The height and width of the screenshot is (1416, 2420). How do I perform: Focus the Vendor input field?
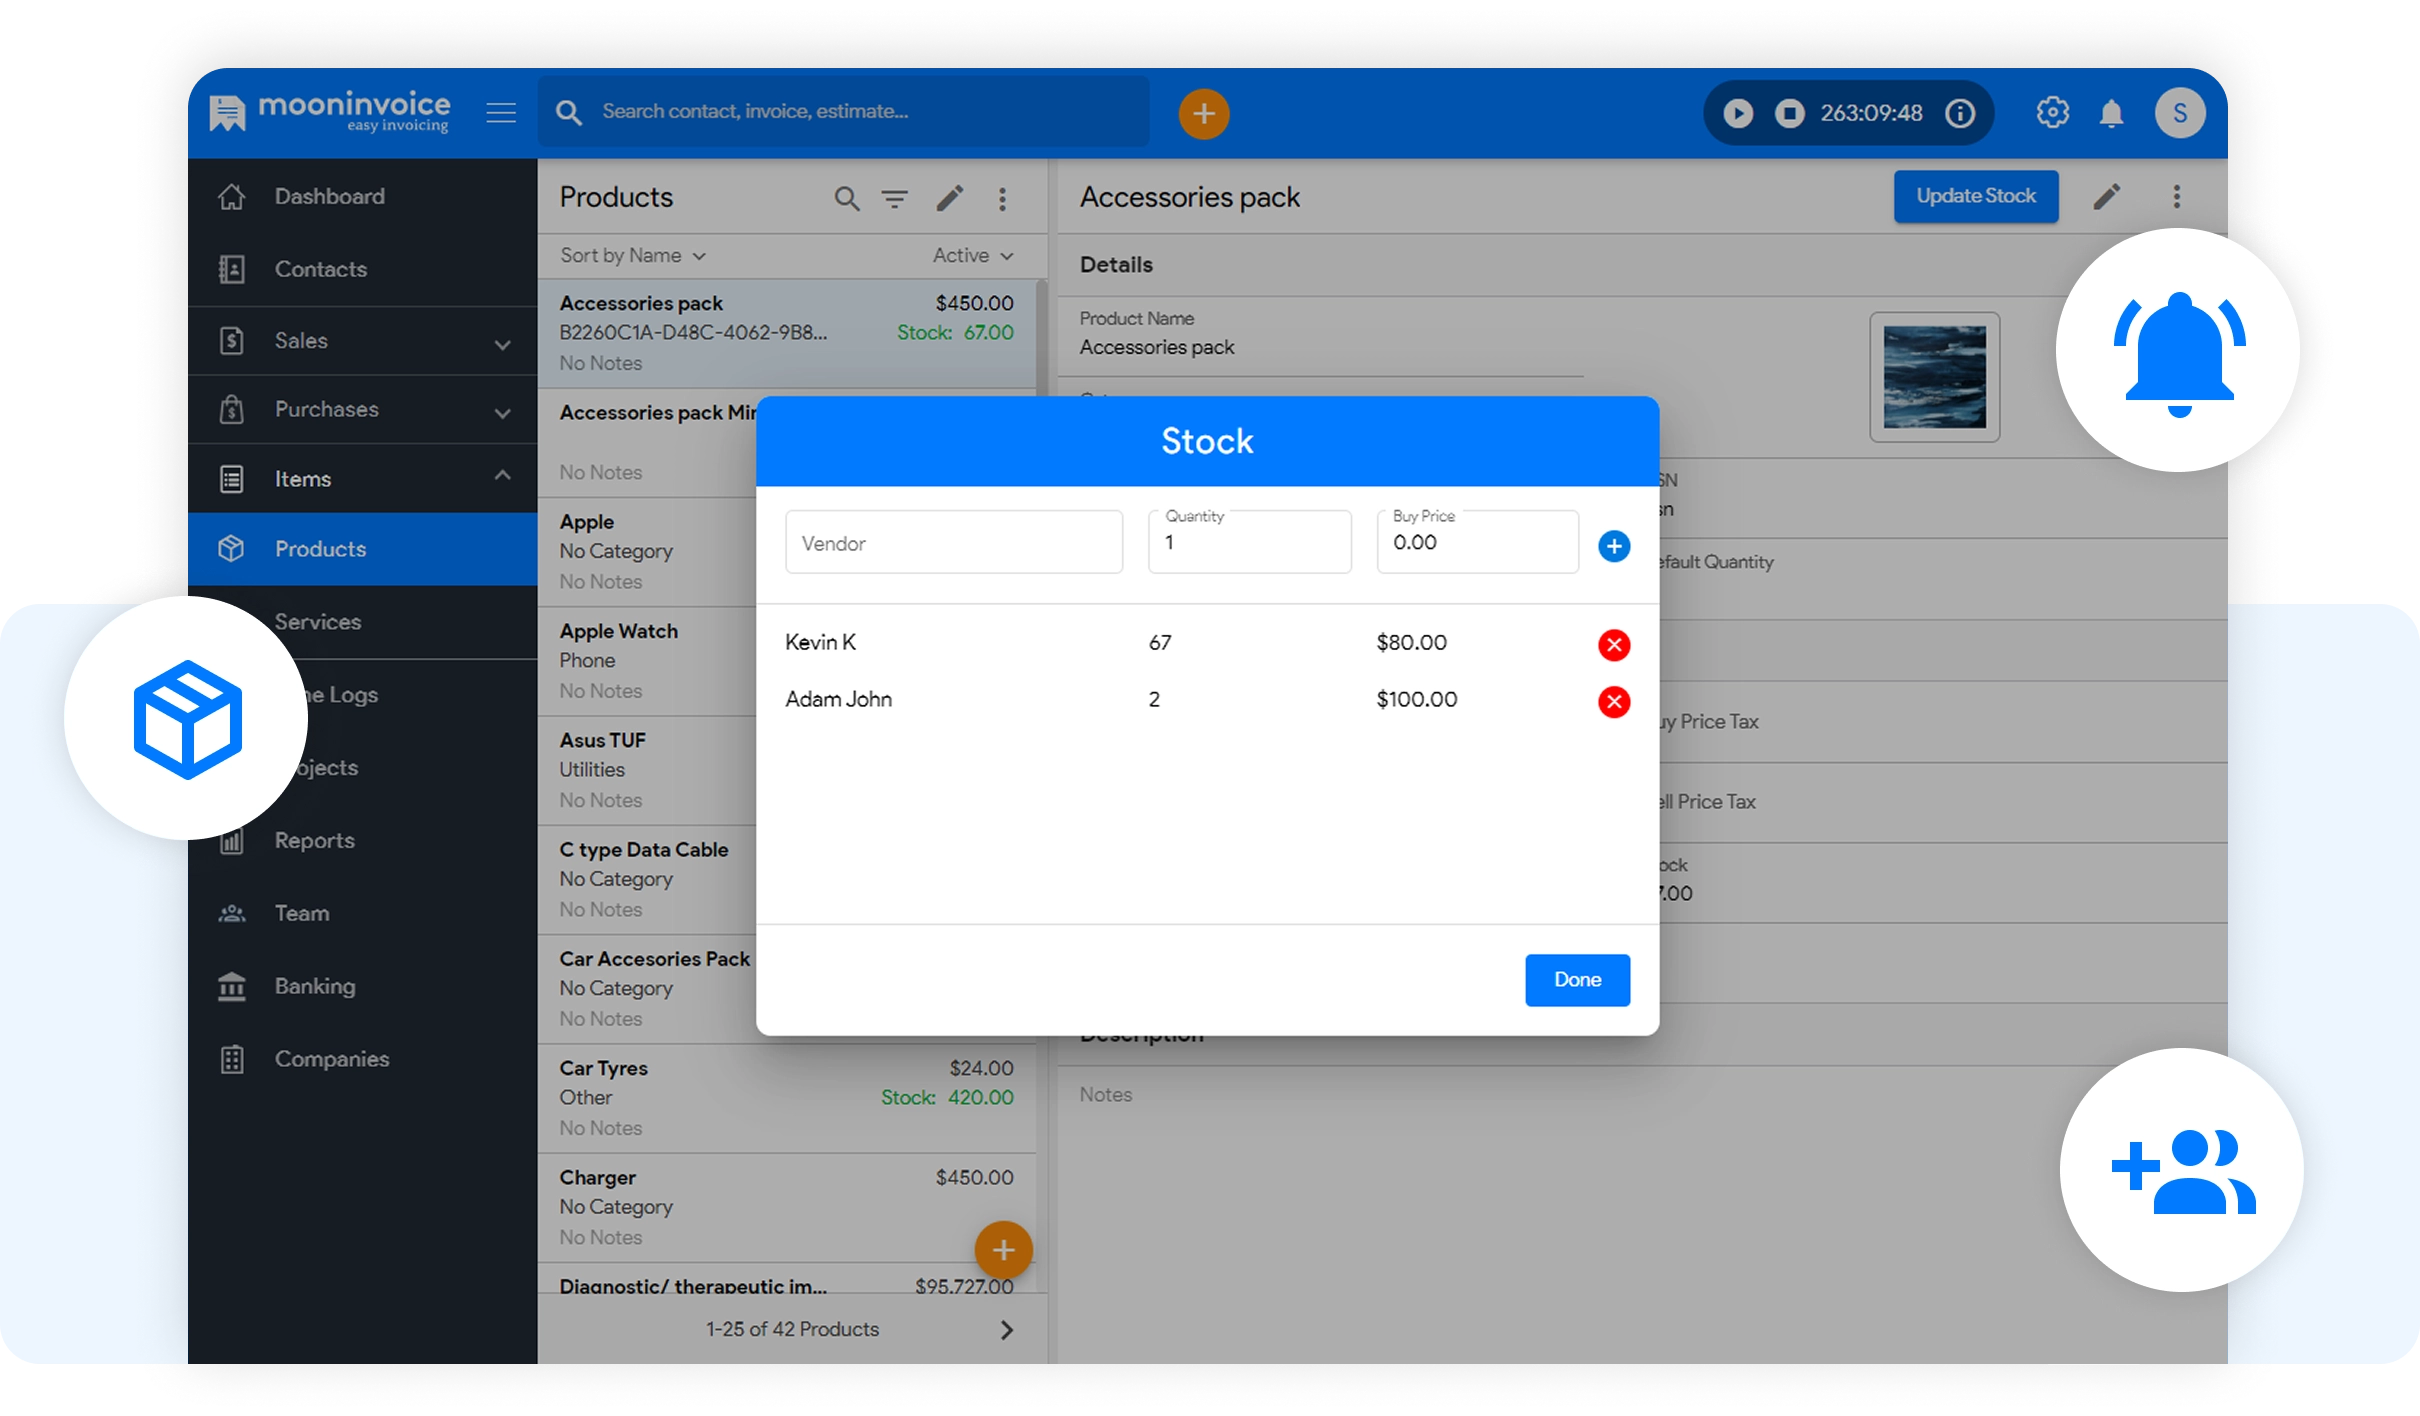(x=953, y=543)
